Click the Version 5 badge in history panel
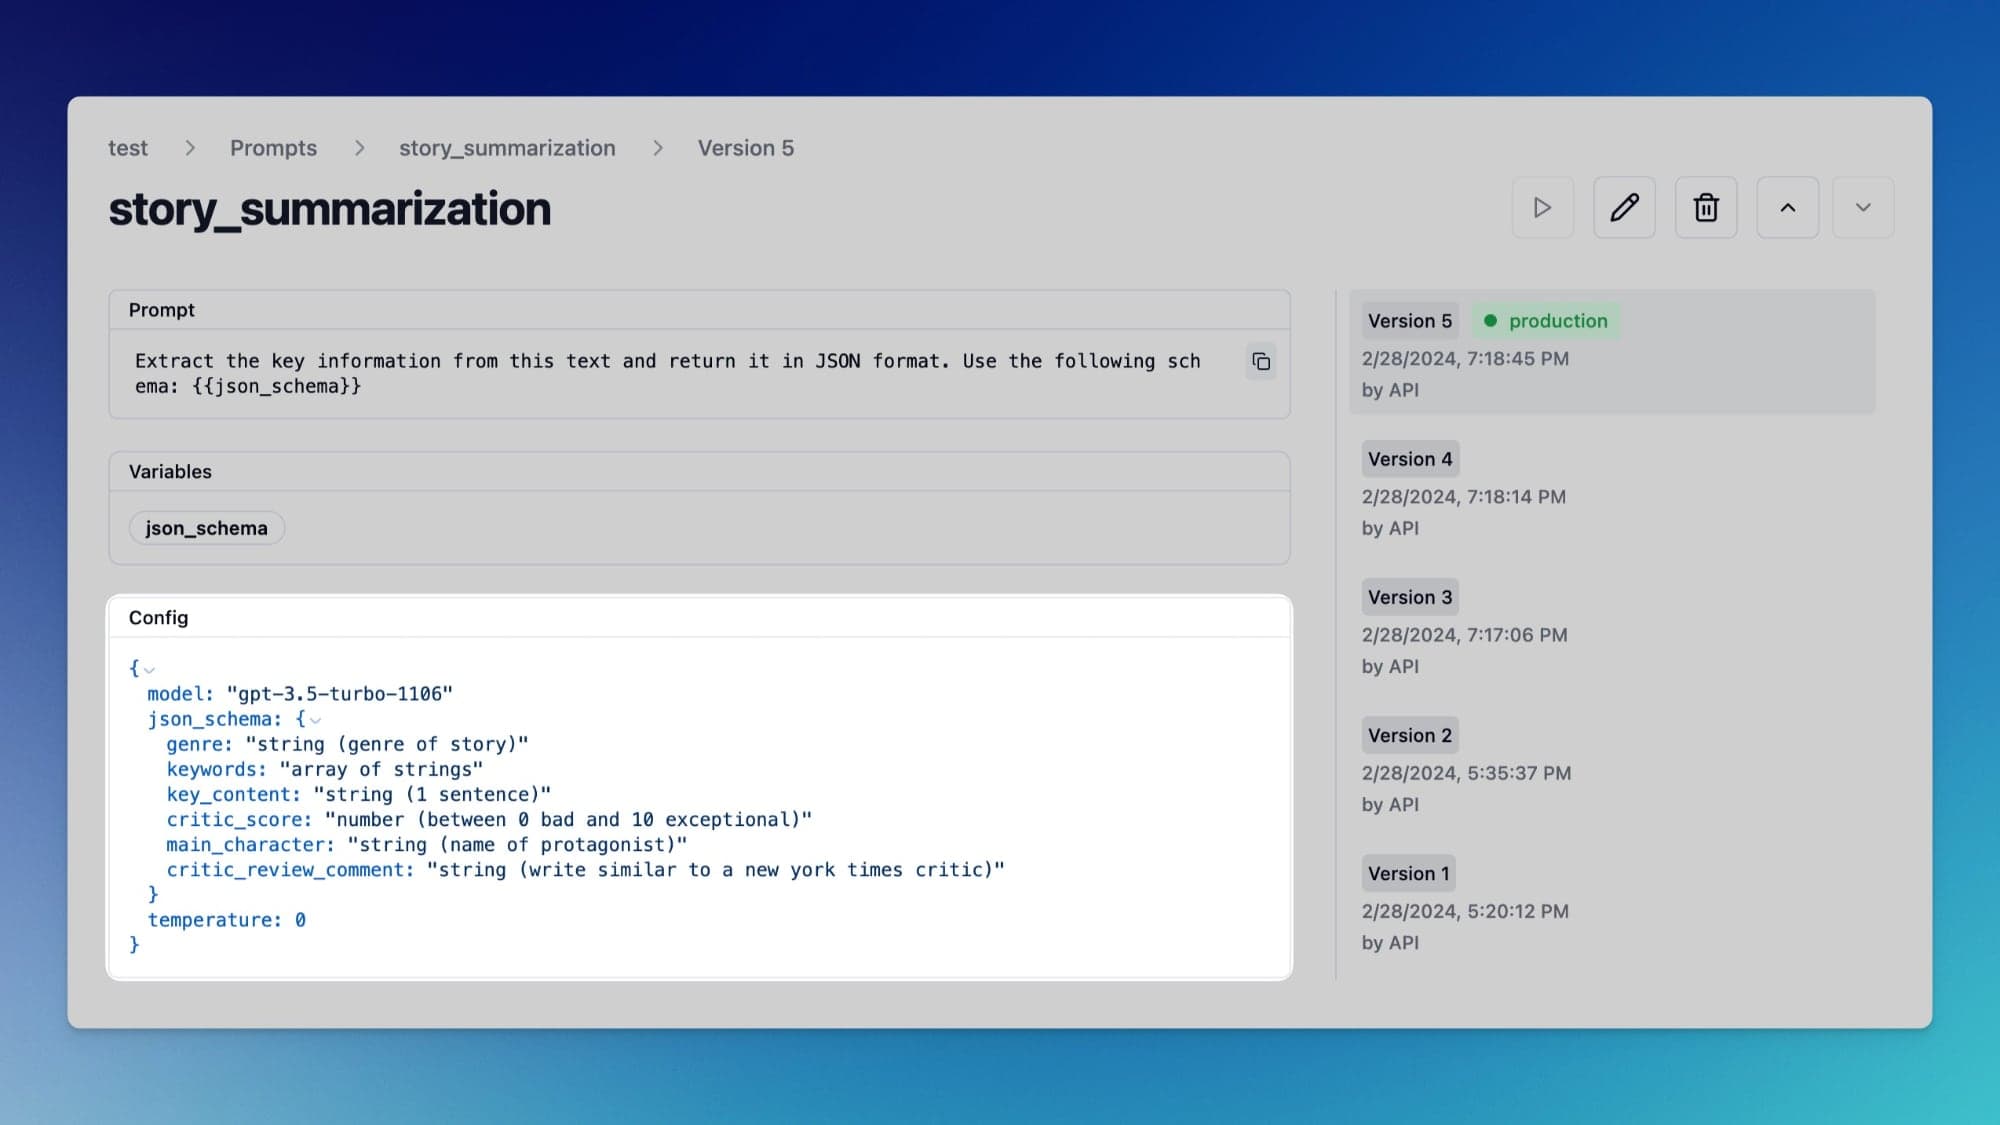This screenshot has width=2000, height=1125. click(x=1410, y=321)
